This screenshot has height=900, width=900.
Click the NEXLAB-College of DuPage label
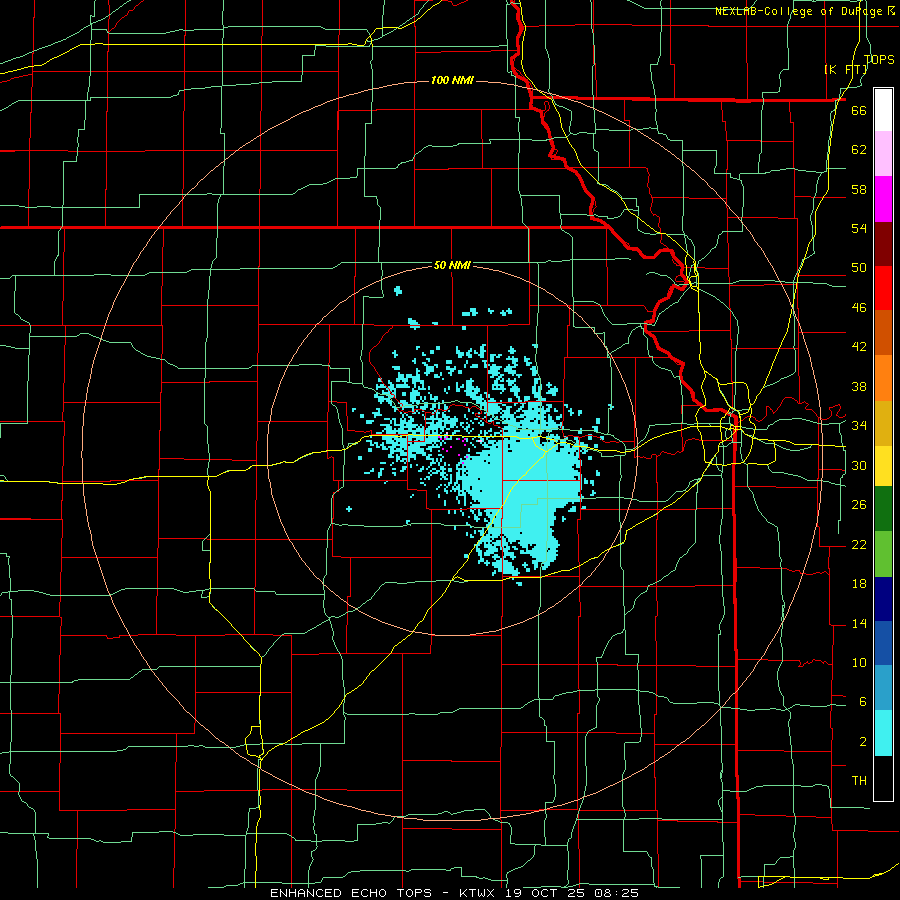tap(804, 11)
